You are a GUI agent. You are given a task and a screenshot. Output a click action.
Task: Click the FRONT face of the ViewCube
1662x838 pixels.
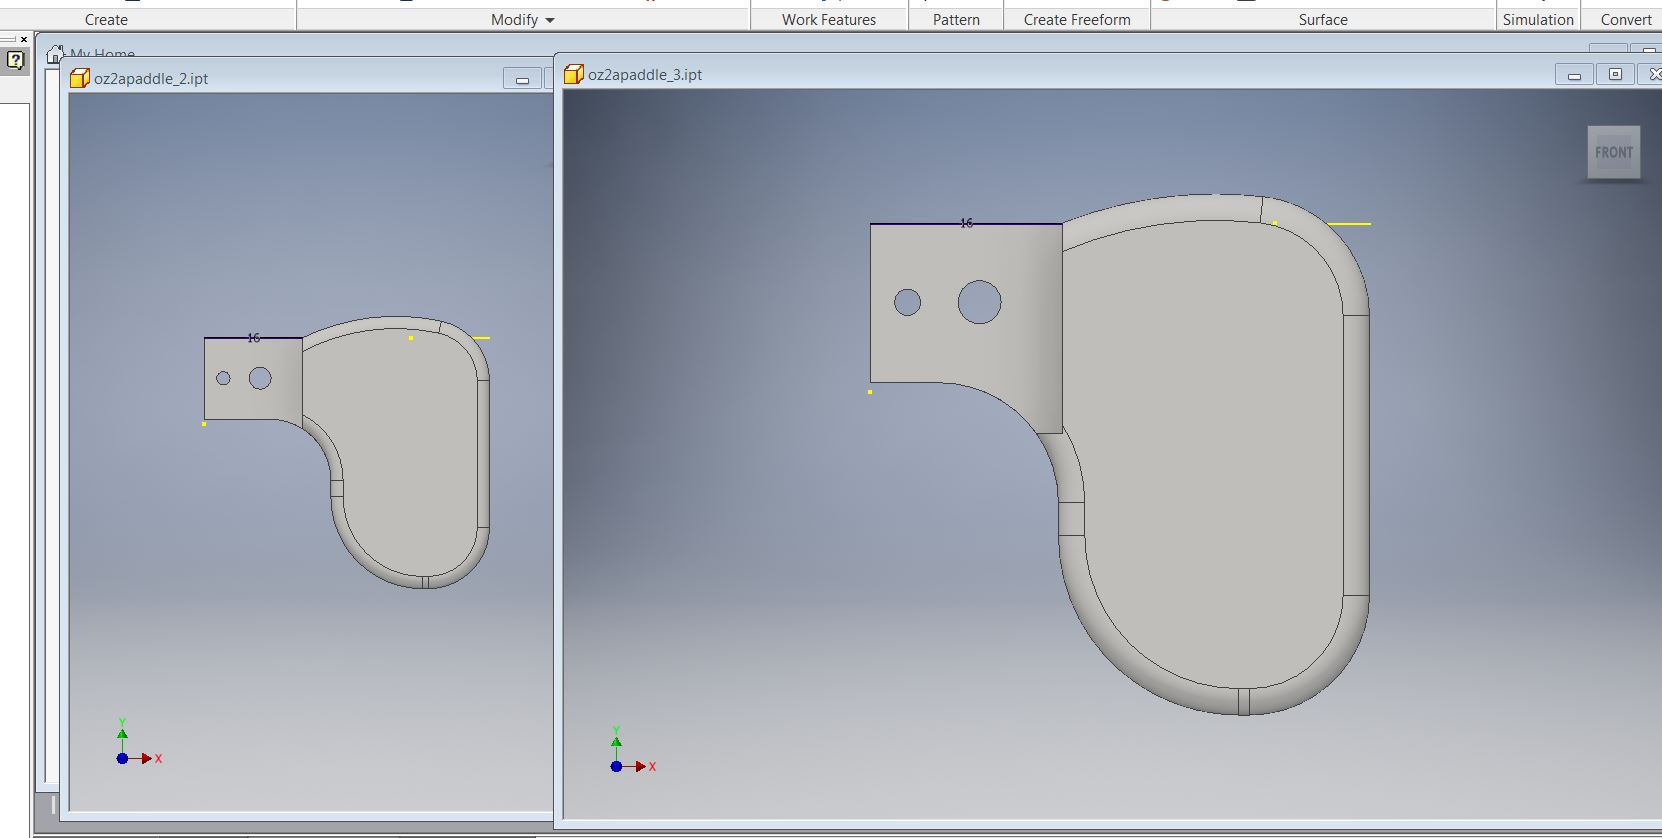[1613, 153]
